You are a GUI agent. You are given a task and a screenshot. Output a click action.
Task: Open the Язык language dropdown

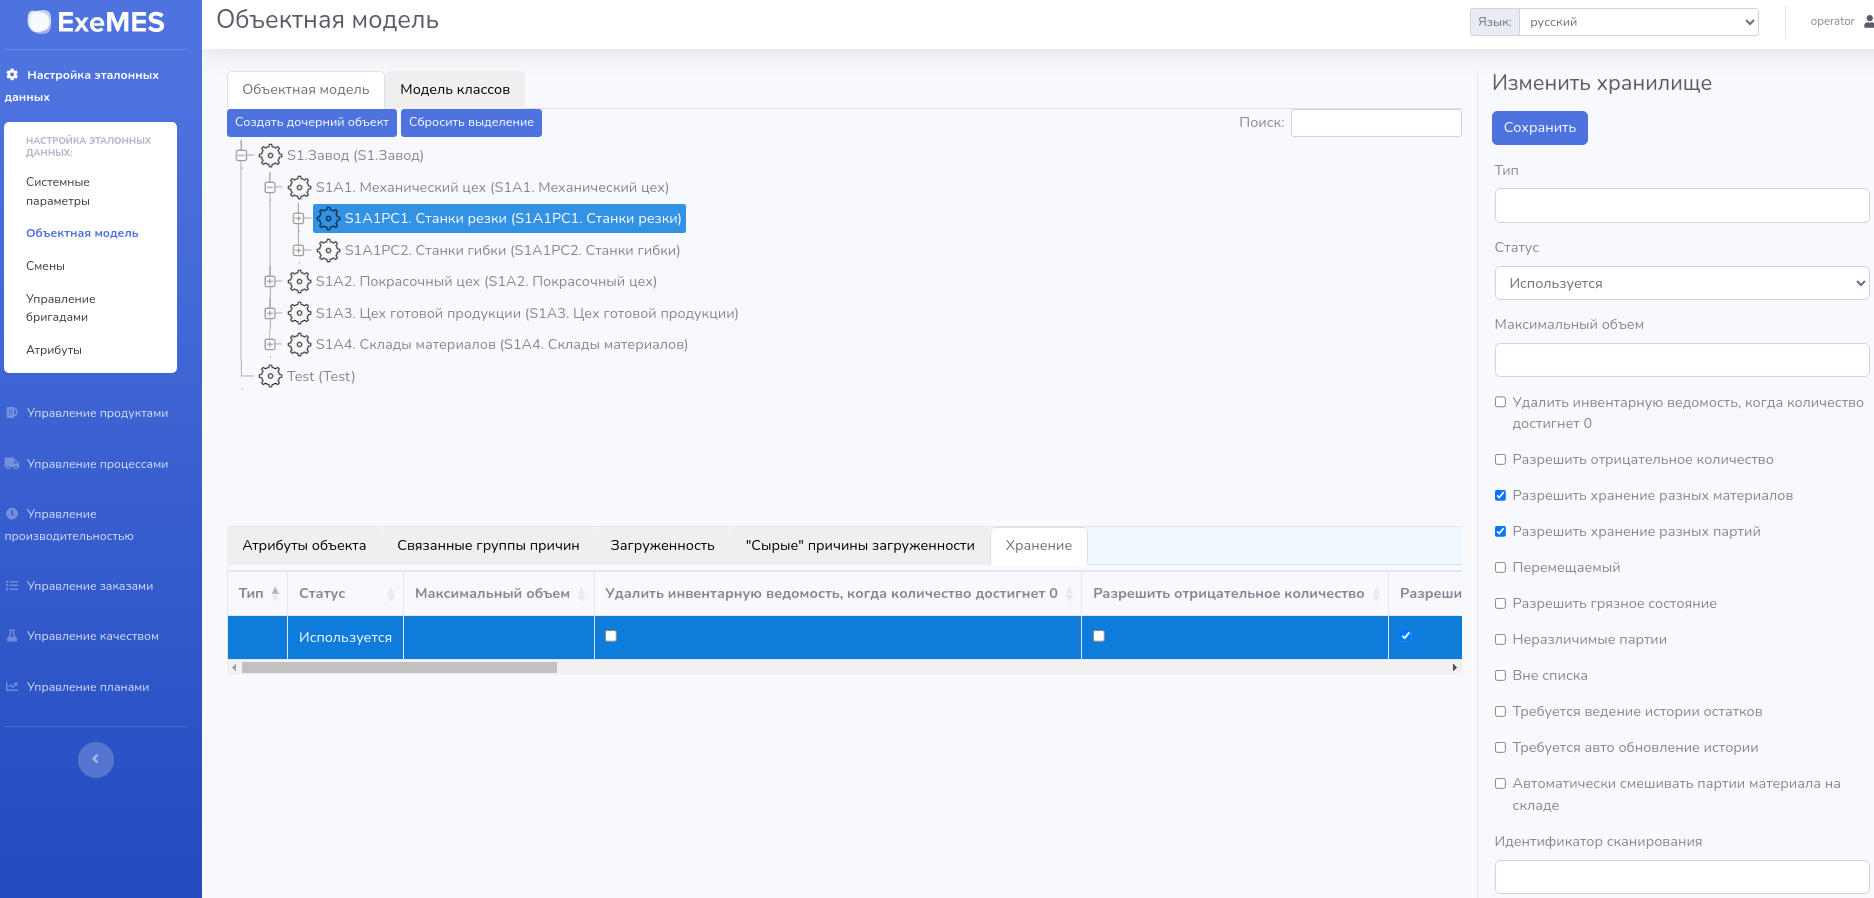pos(1638,22)
